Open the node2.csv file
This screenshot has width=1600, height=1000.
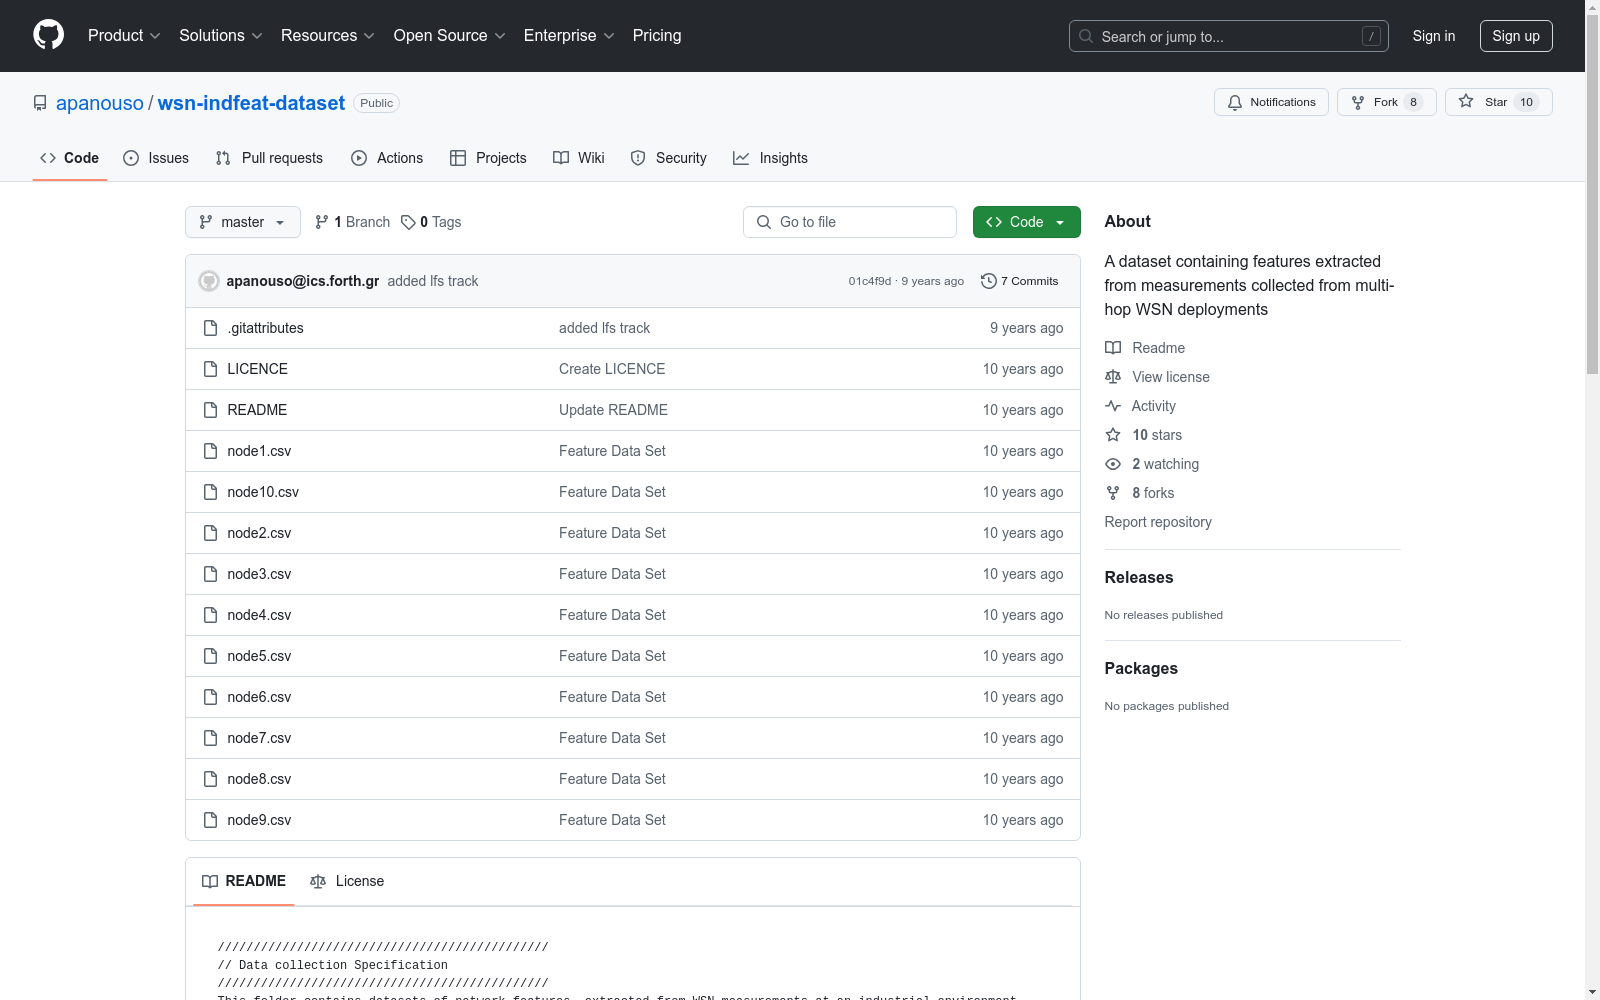click(x=259, y=533)
